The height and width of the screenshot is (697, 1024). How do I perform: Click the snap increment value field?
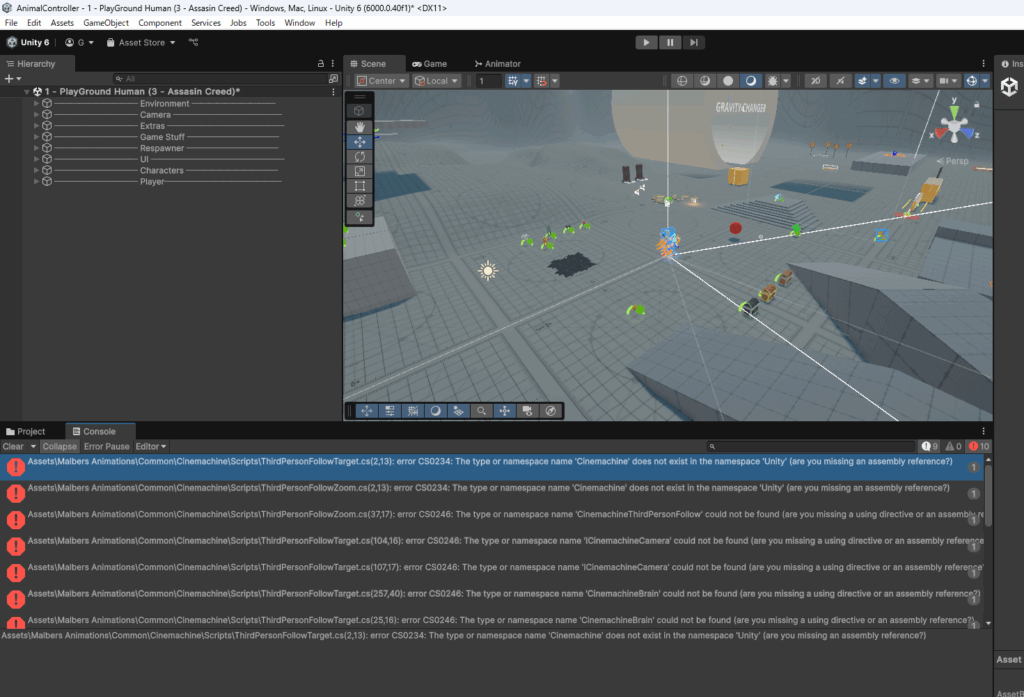coord(488,81)
